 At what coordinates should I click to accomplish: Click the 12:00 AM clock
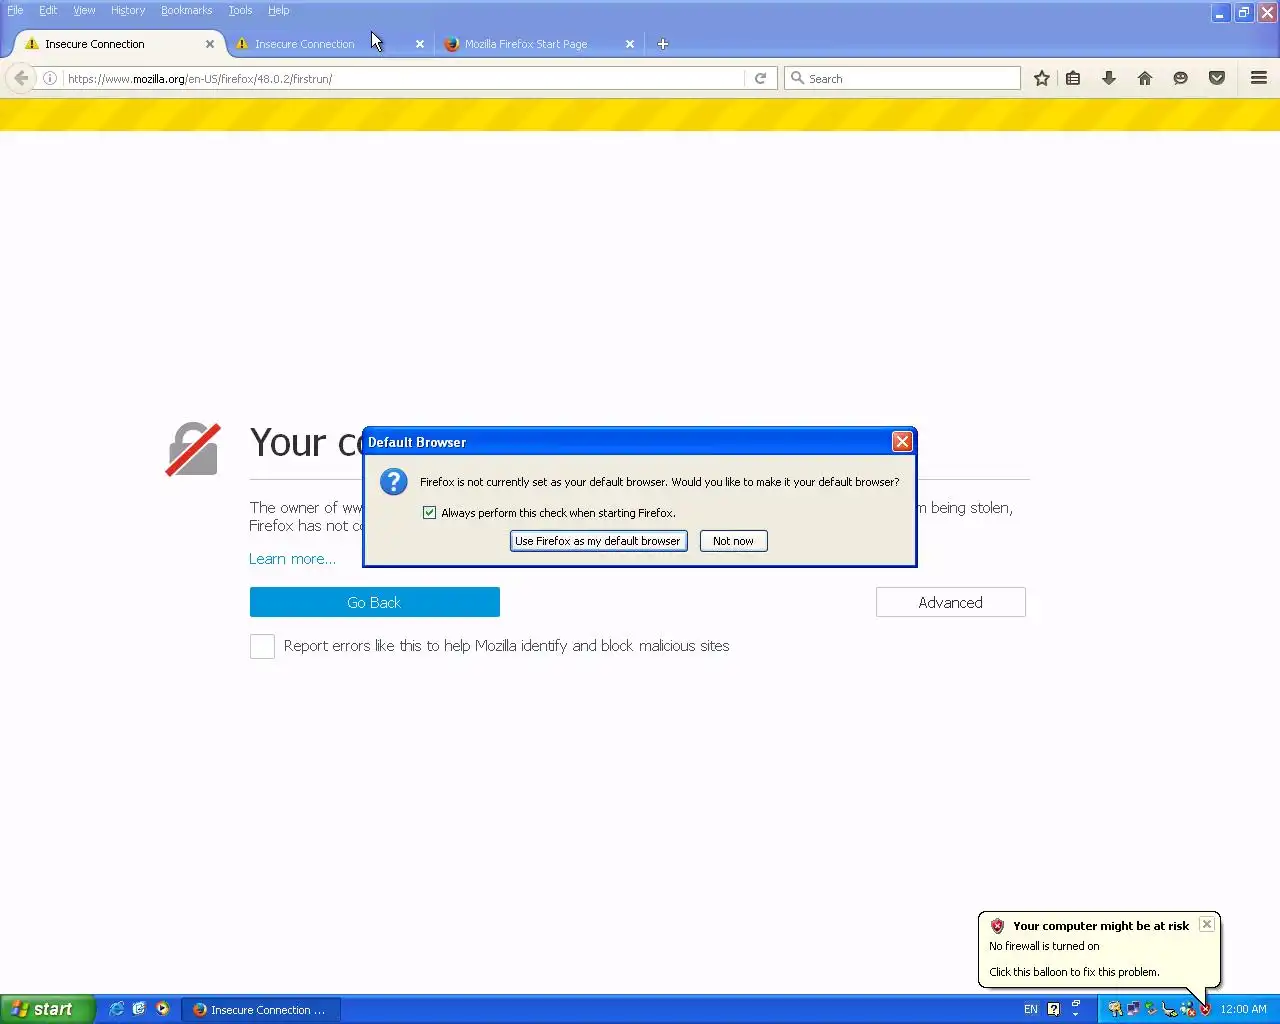1243,1009
